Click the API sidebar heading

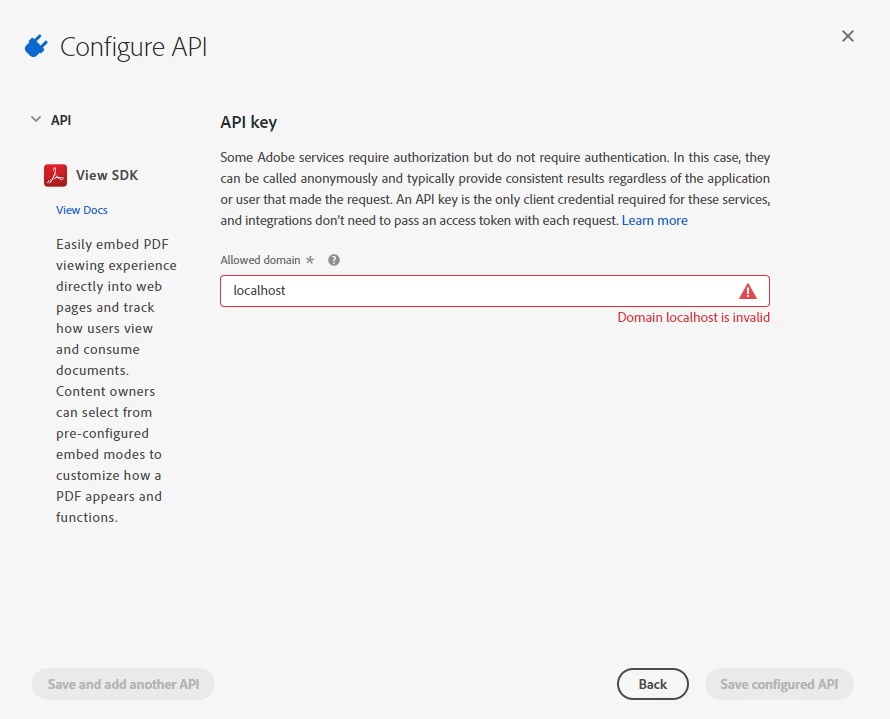click(x=61, y=120)
